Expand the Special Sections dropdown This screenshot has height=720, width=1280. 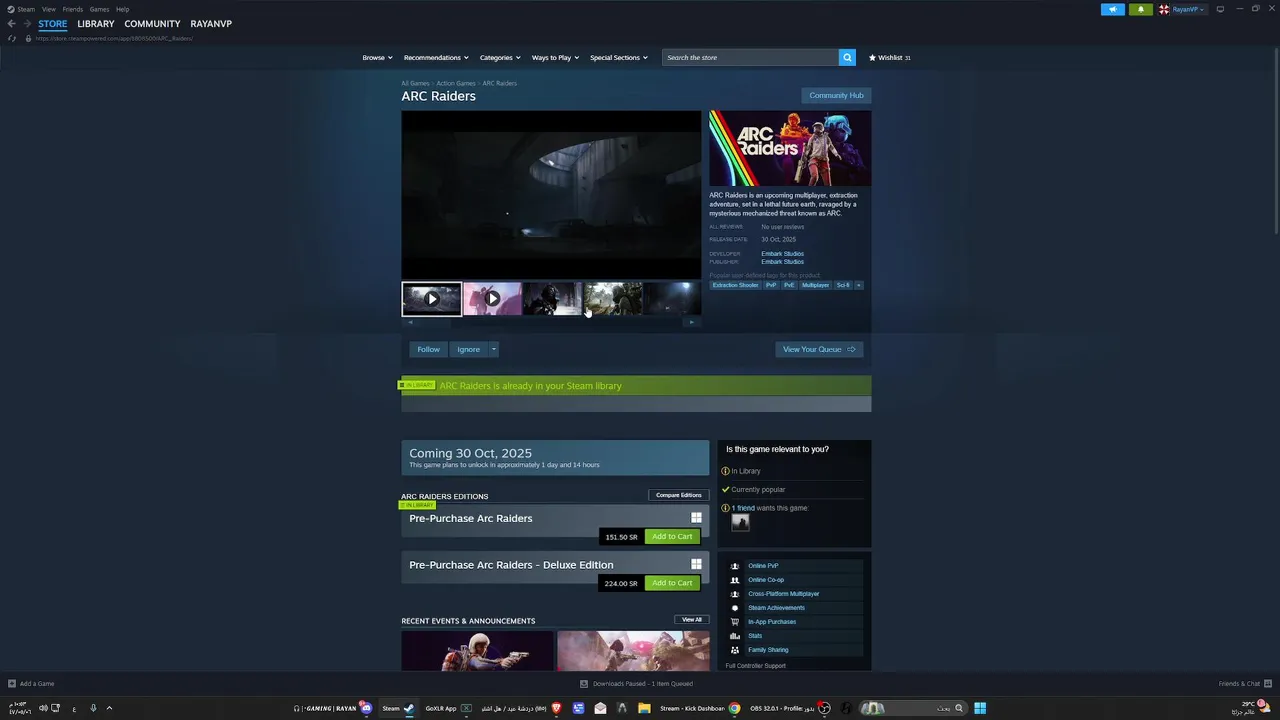pos(619,57)
